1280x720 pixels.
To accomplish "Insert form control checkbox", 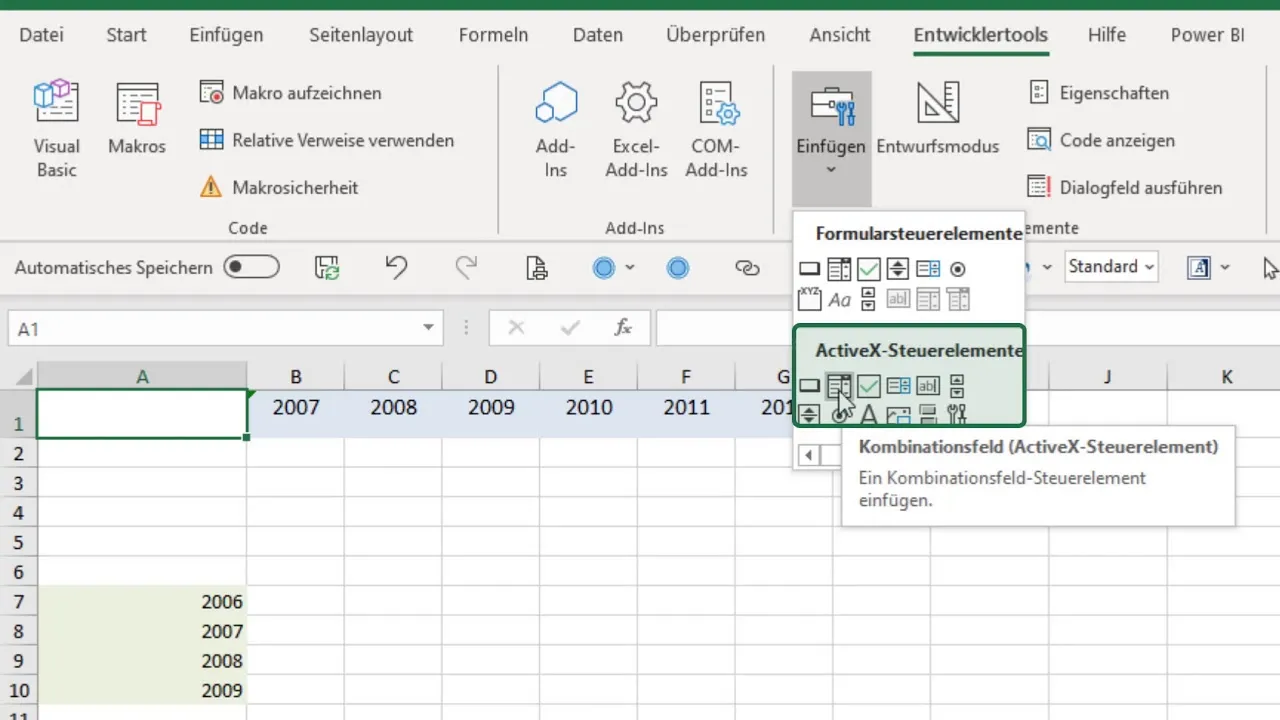I will tap(868, 269).
